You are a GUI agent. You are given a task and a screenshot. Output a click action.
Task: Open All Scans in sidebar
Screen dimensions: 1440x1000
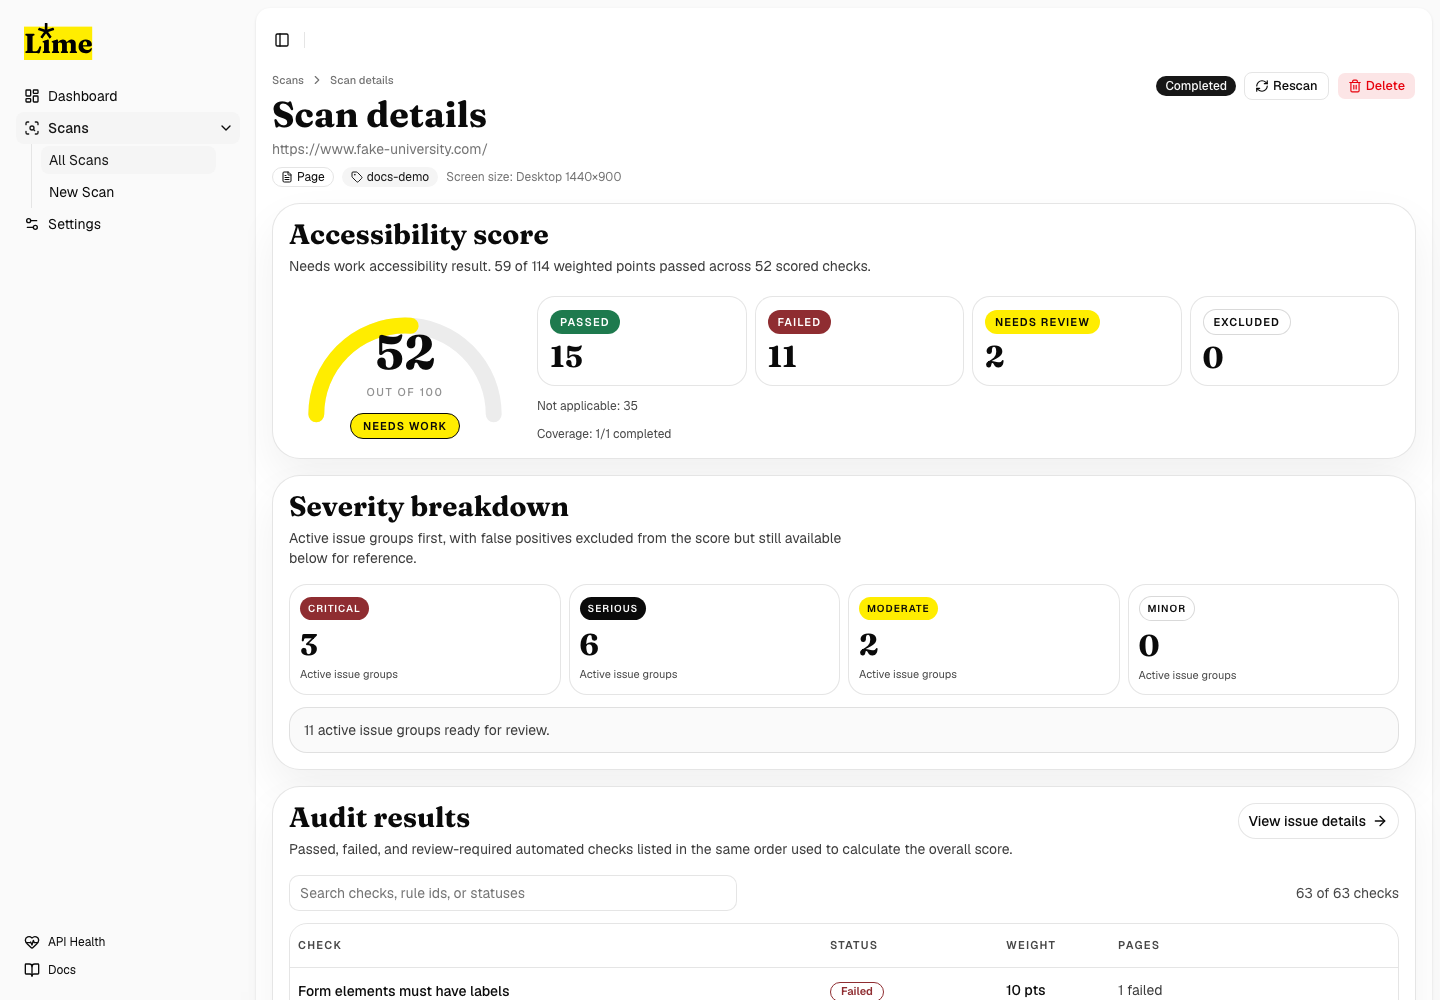79,160
